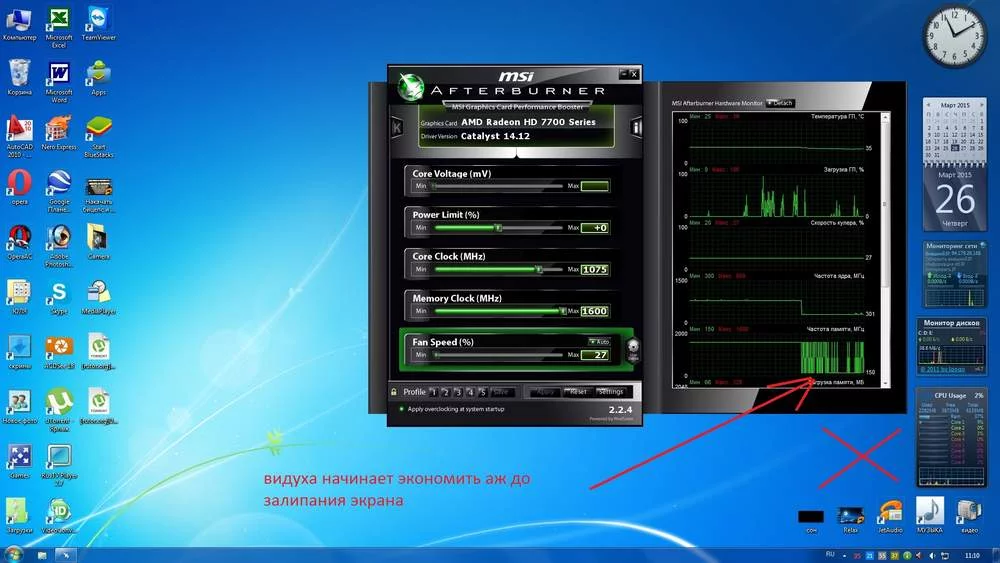Click the taskbar clock showing 11:10
This screenshot has width=1000, height=563.
[973, 555]
